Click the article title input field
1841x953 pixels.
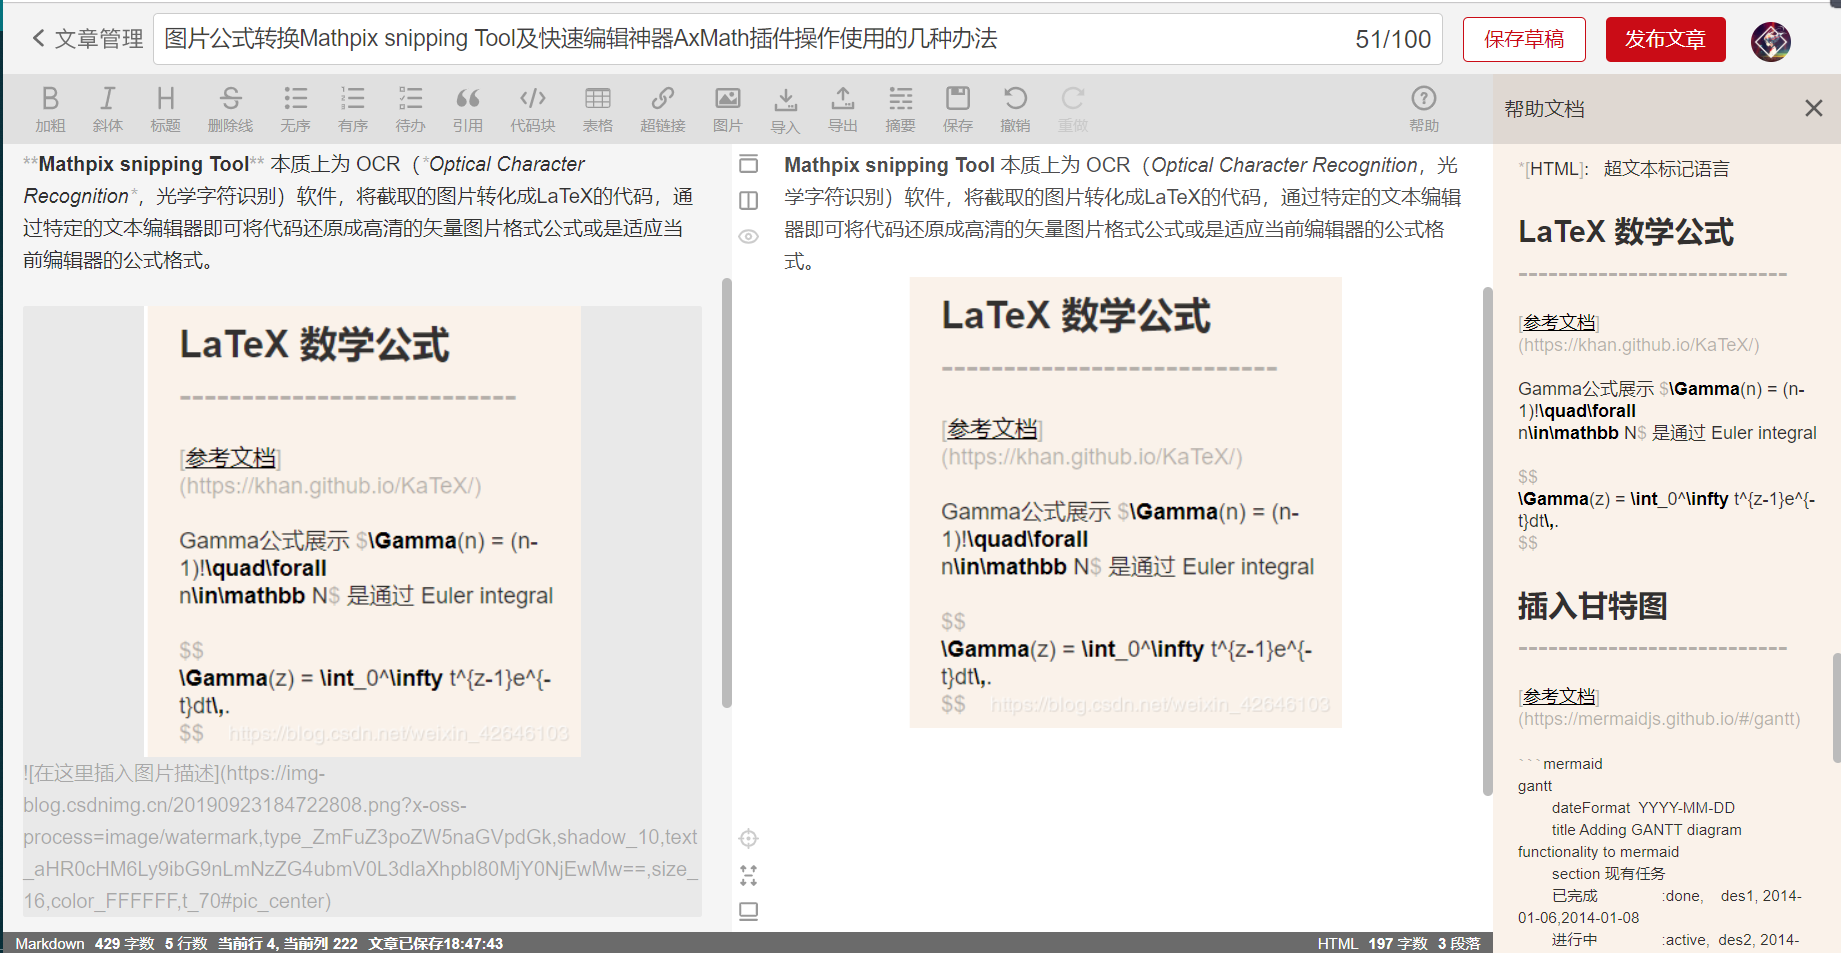797,39
